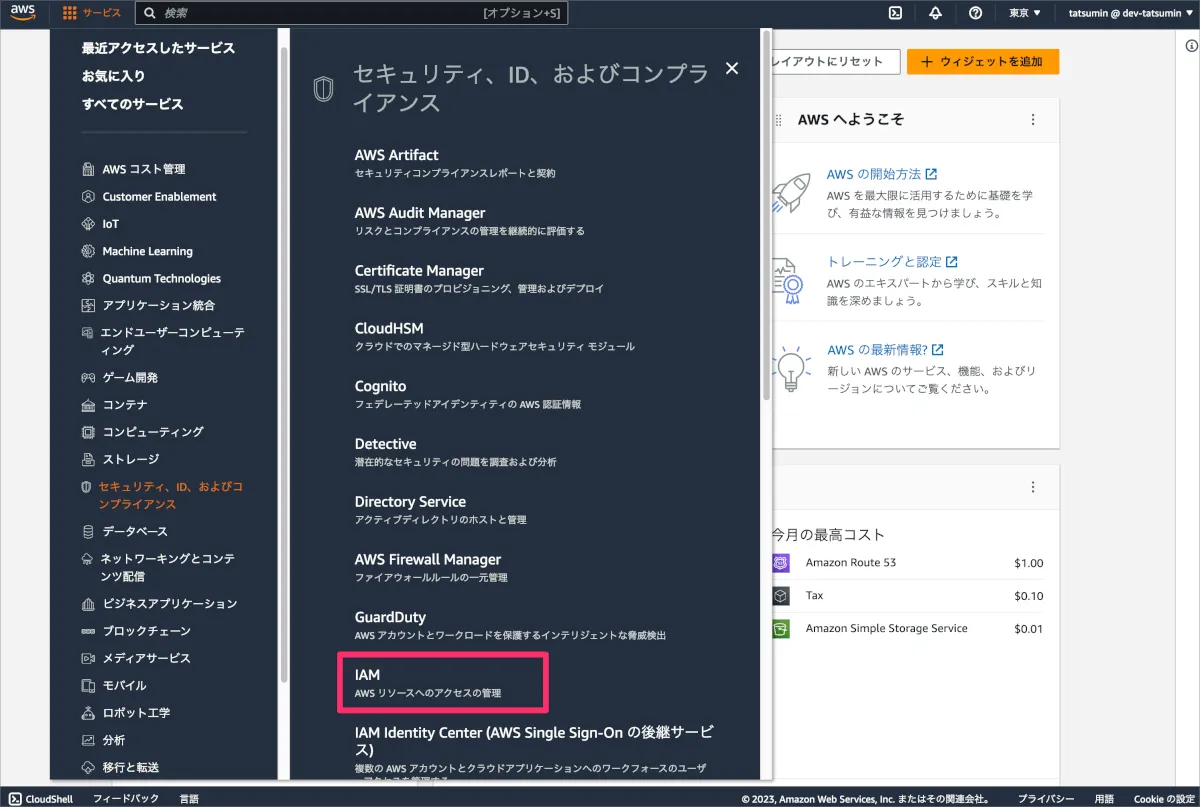Image resolution: width=1200 pixels, height=807 pixels.
Task: Click Machine Learning category icon
Action: click(x=88, y=251)
